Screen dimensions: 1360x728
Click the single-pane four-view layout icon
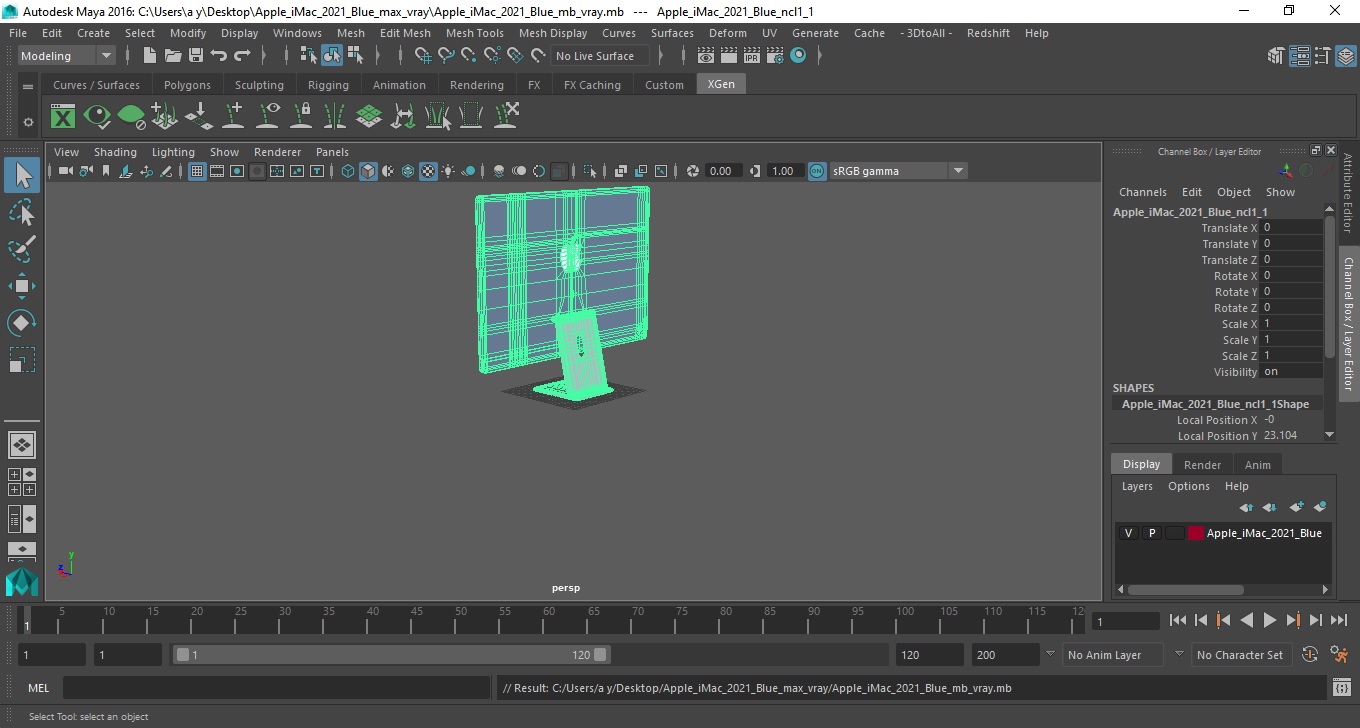pos(22,445)
